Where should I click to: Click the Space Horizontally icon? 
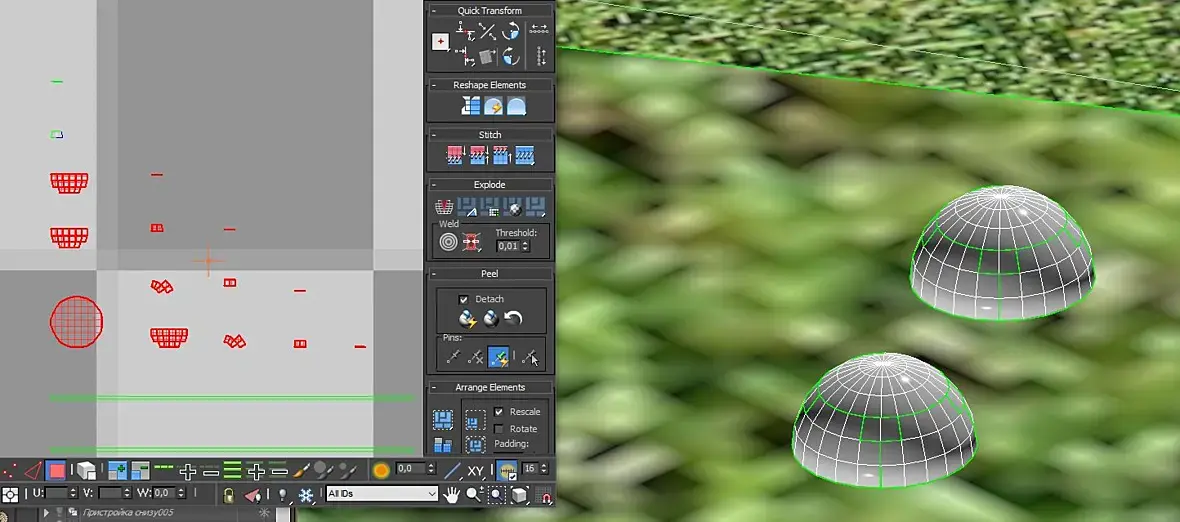[539, 29]
